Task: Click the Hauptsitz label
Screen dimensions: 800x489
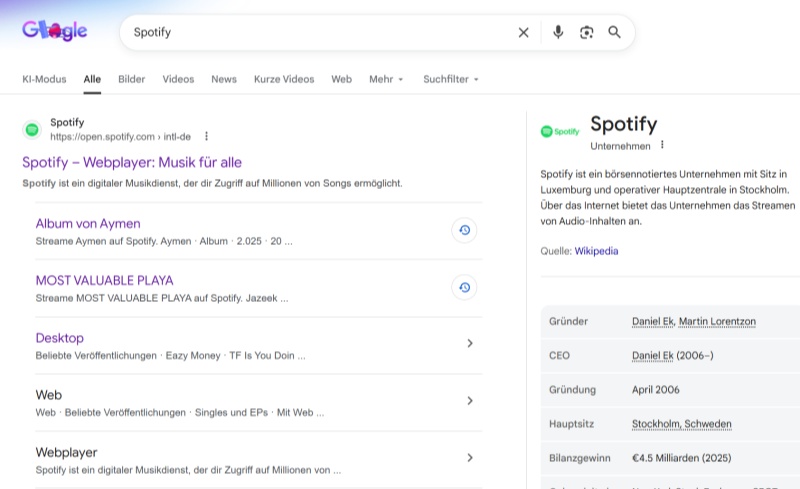Action: coord(571,424)
